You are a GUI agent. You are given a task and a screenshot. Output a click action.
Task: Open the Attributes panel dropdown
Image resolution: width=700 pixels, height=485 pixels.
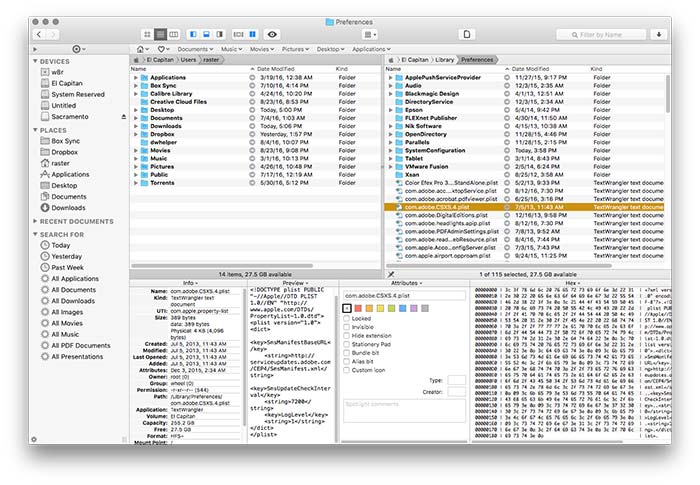pos(405,283)
